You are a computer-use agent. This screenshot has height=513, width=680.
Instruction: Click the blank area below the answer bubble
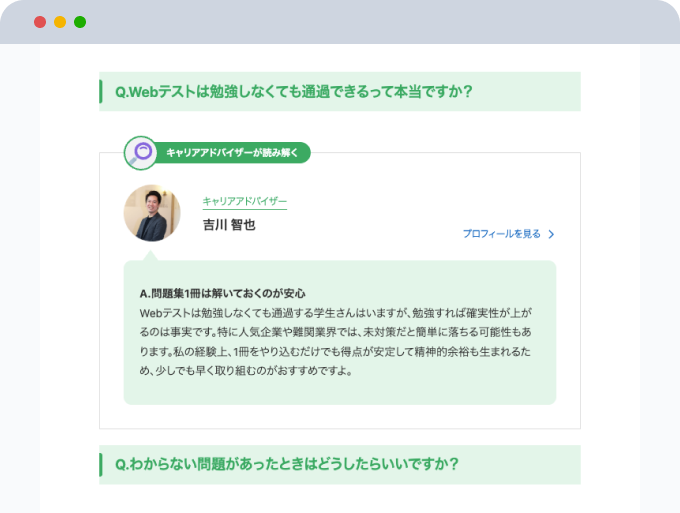point(340,417)
